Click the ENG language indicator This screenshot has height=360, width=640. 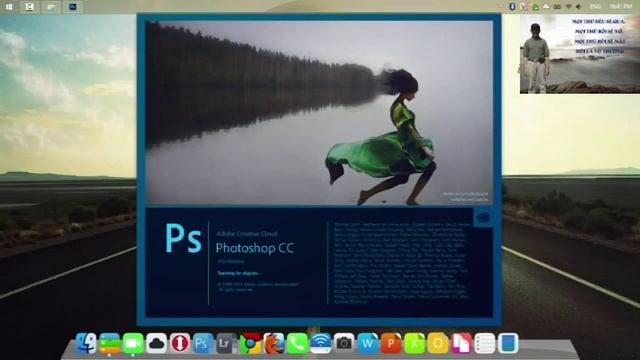(595, 7)
